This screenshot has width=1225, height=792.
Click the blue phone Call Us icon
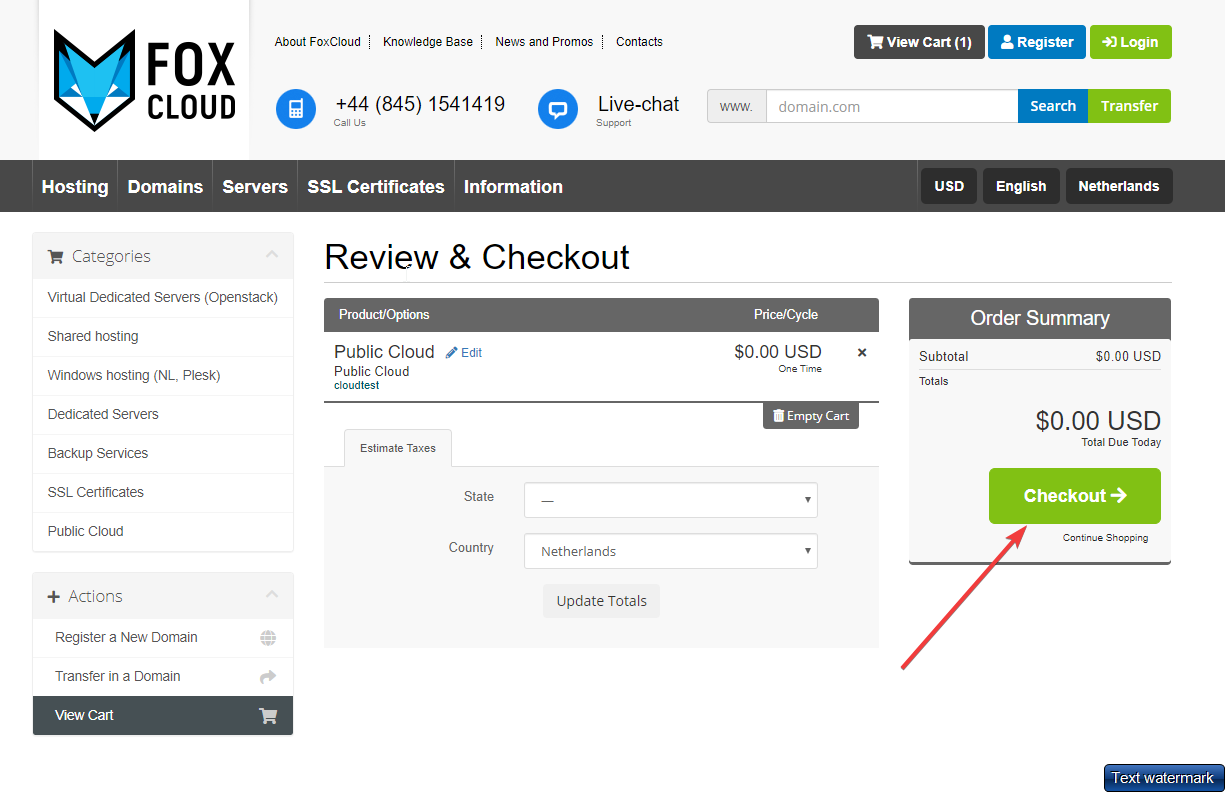[295, 109]
